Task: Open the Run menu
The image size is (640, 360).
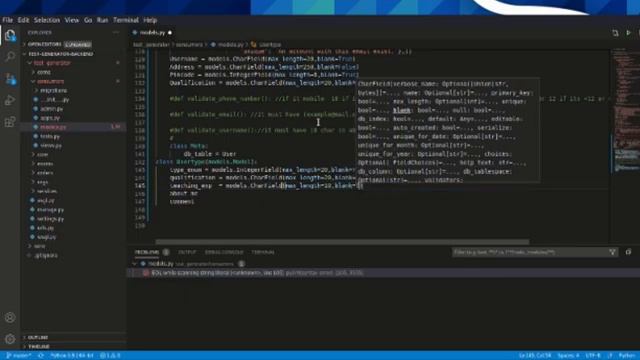Action: point(102,20)
